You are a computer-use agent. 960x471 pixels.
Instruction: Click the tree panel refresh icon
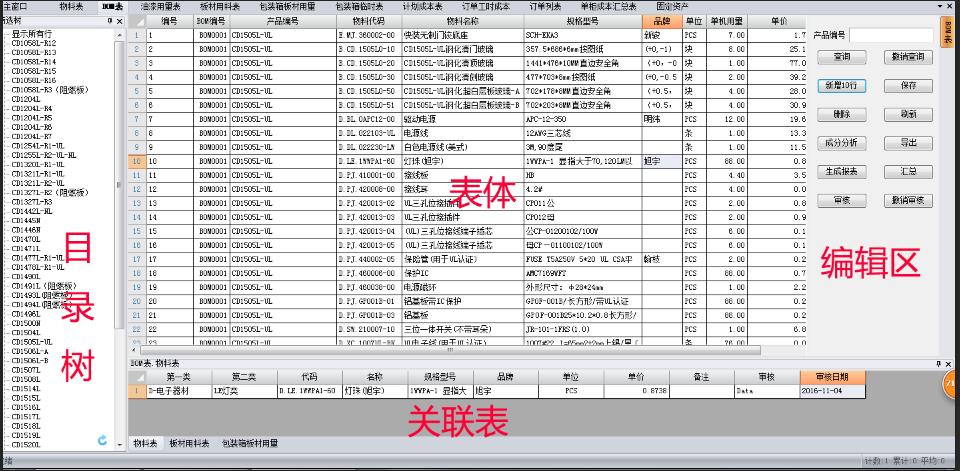tap(103, 439)
